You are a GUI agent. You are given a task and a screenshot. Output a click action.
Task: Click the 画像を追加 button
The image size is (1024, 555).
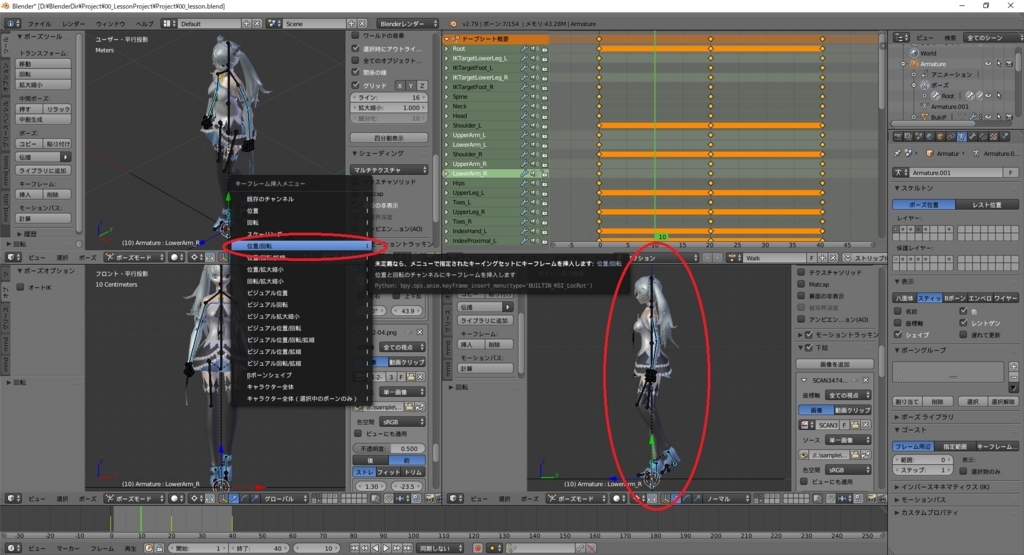click(835, 364)
